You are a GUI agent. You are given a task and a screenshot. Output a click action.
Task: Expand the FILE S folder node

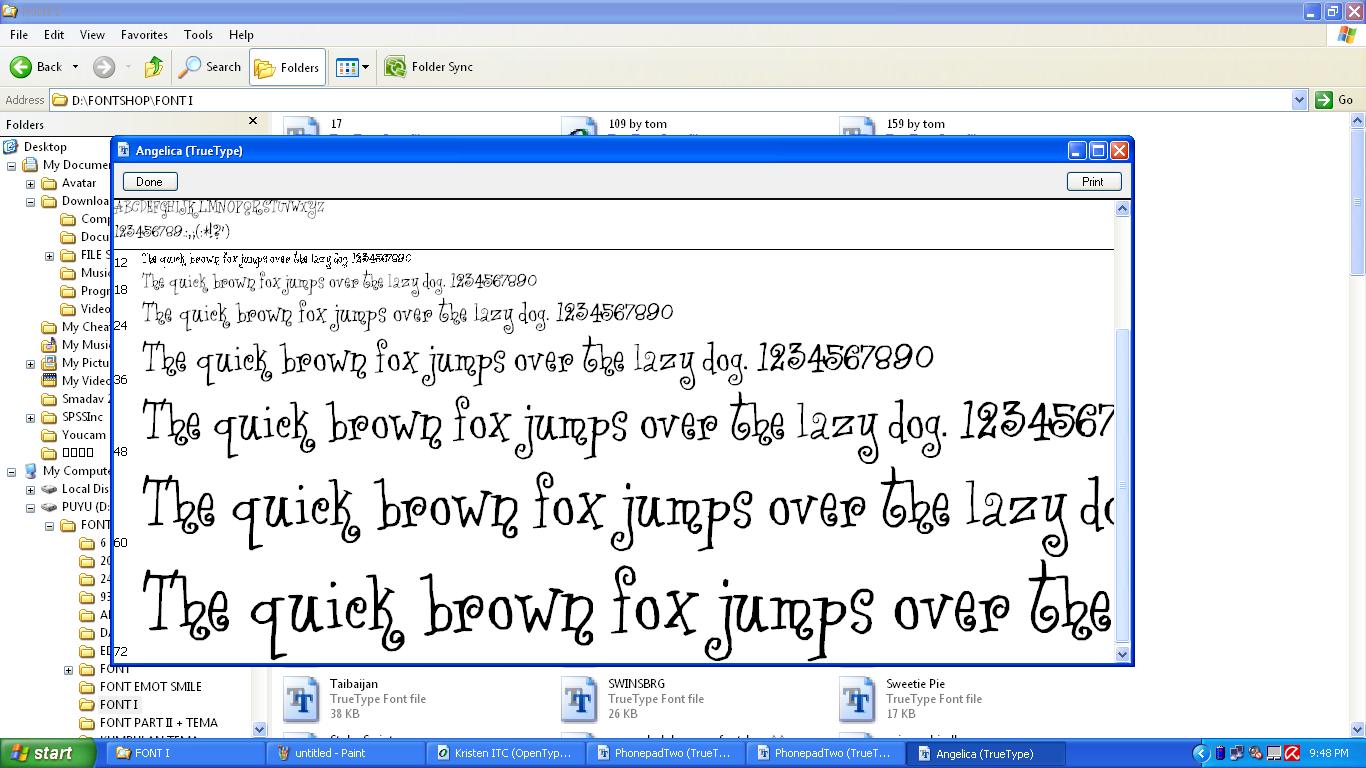click(x=49, y=255)
